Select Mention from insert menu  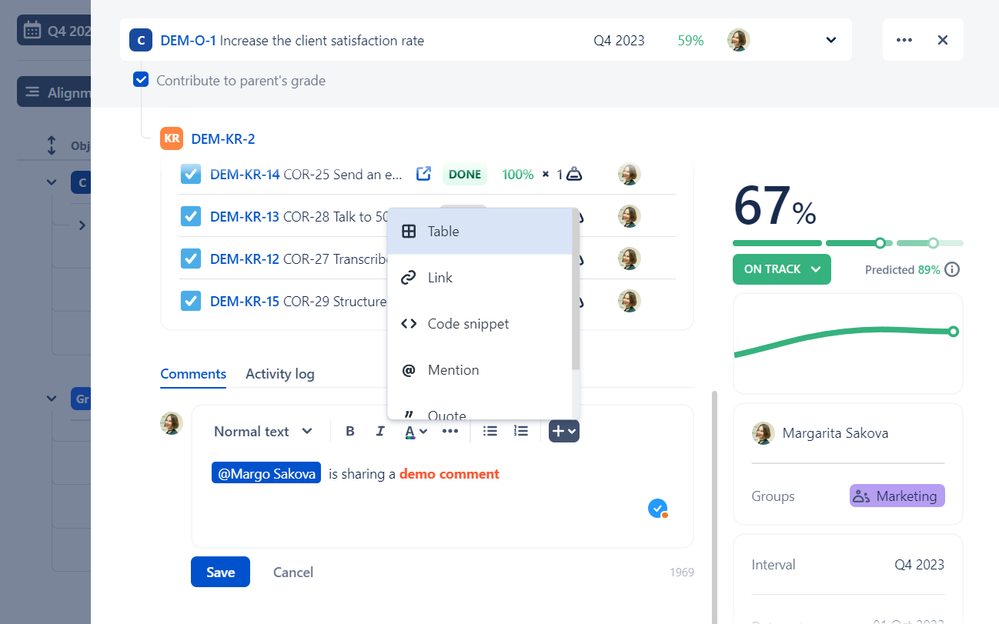(x=480, y=370)
